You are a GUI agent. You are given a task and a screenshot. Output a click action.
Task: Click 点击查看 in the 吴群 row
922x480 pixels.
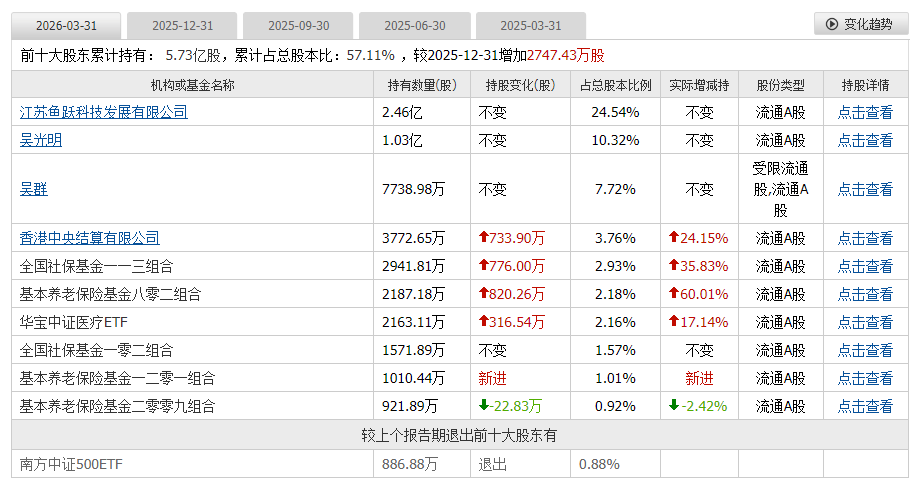[x=865, y=189]
